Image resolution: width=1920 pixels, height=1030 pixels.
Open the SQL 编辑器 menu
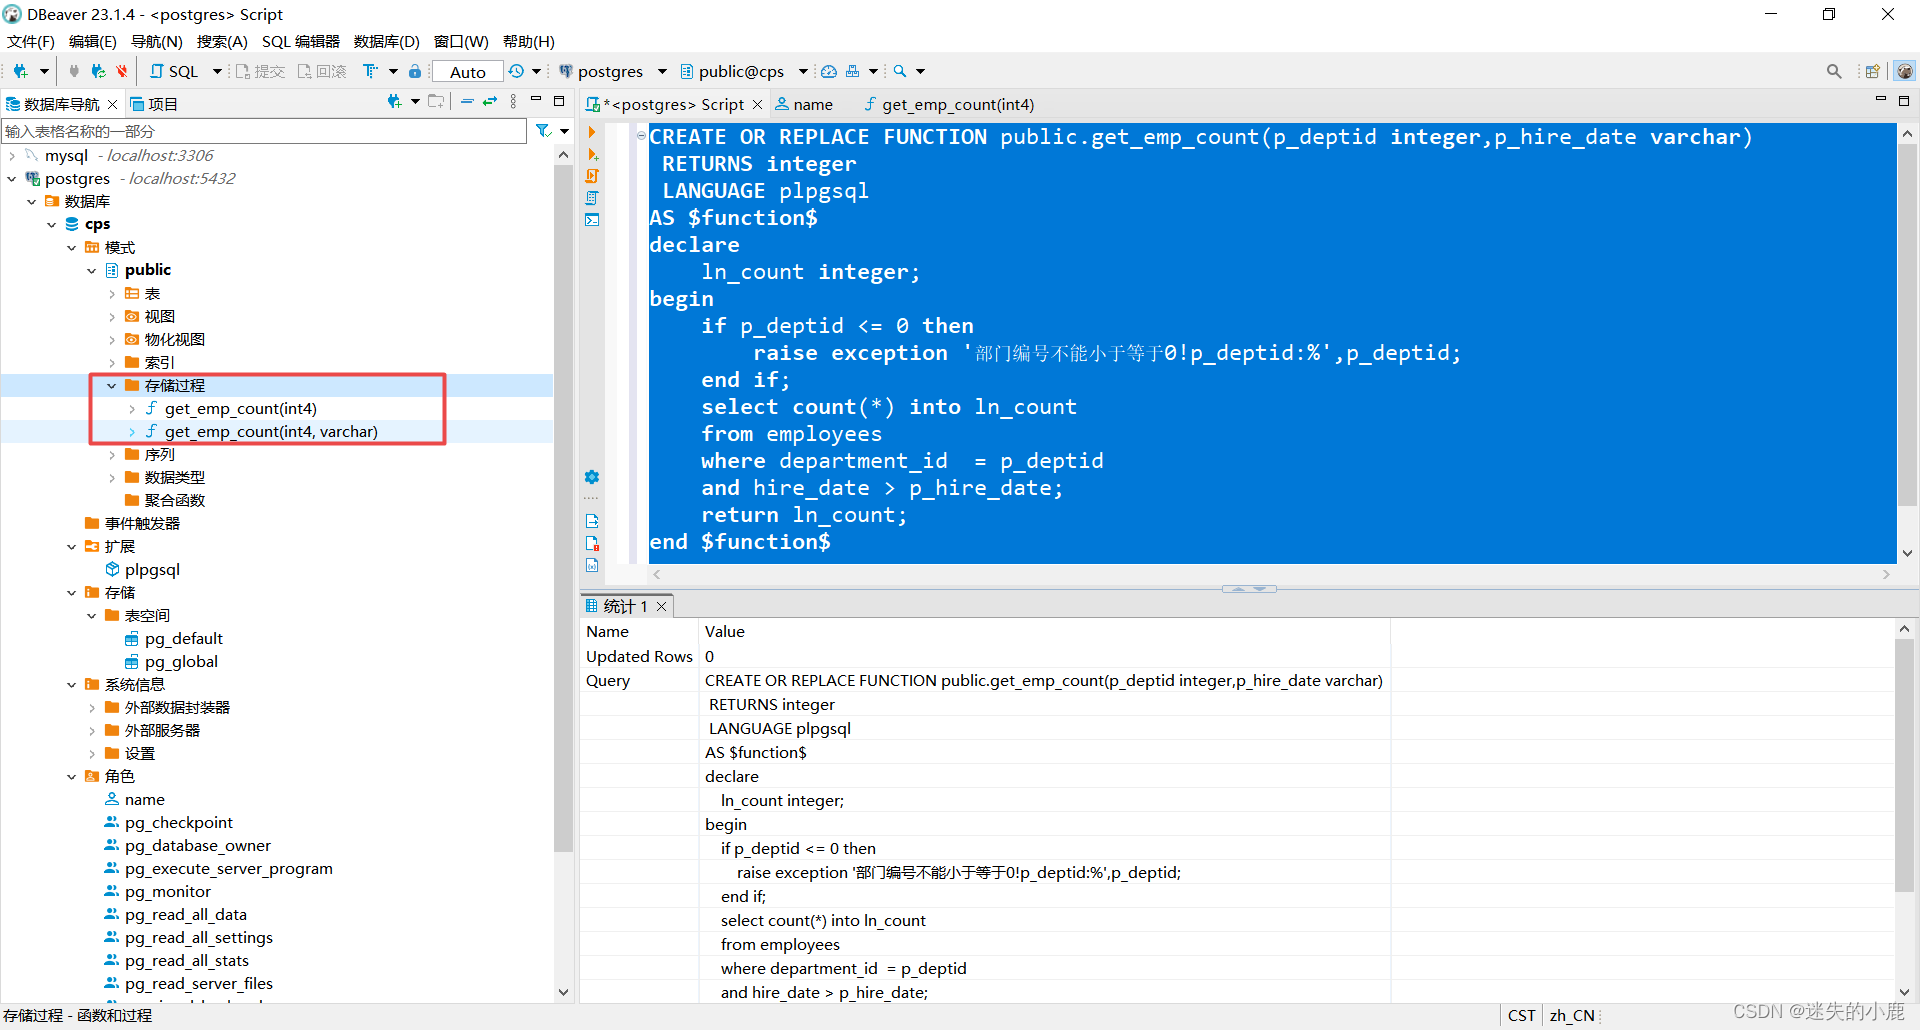(301, 41)
